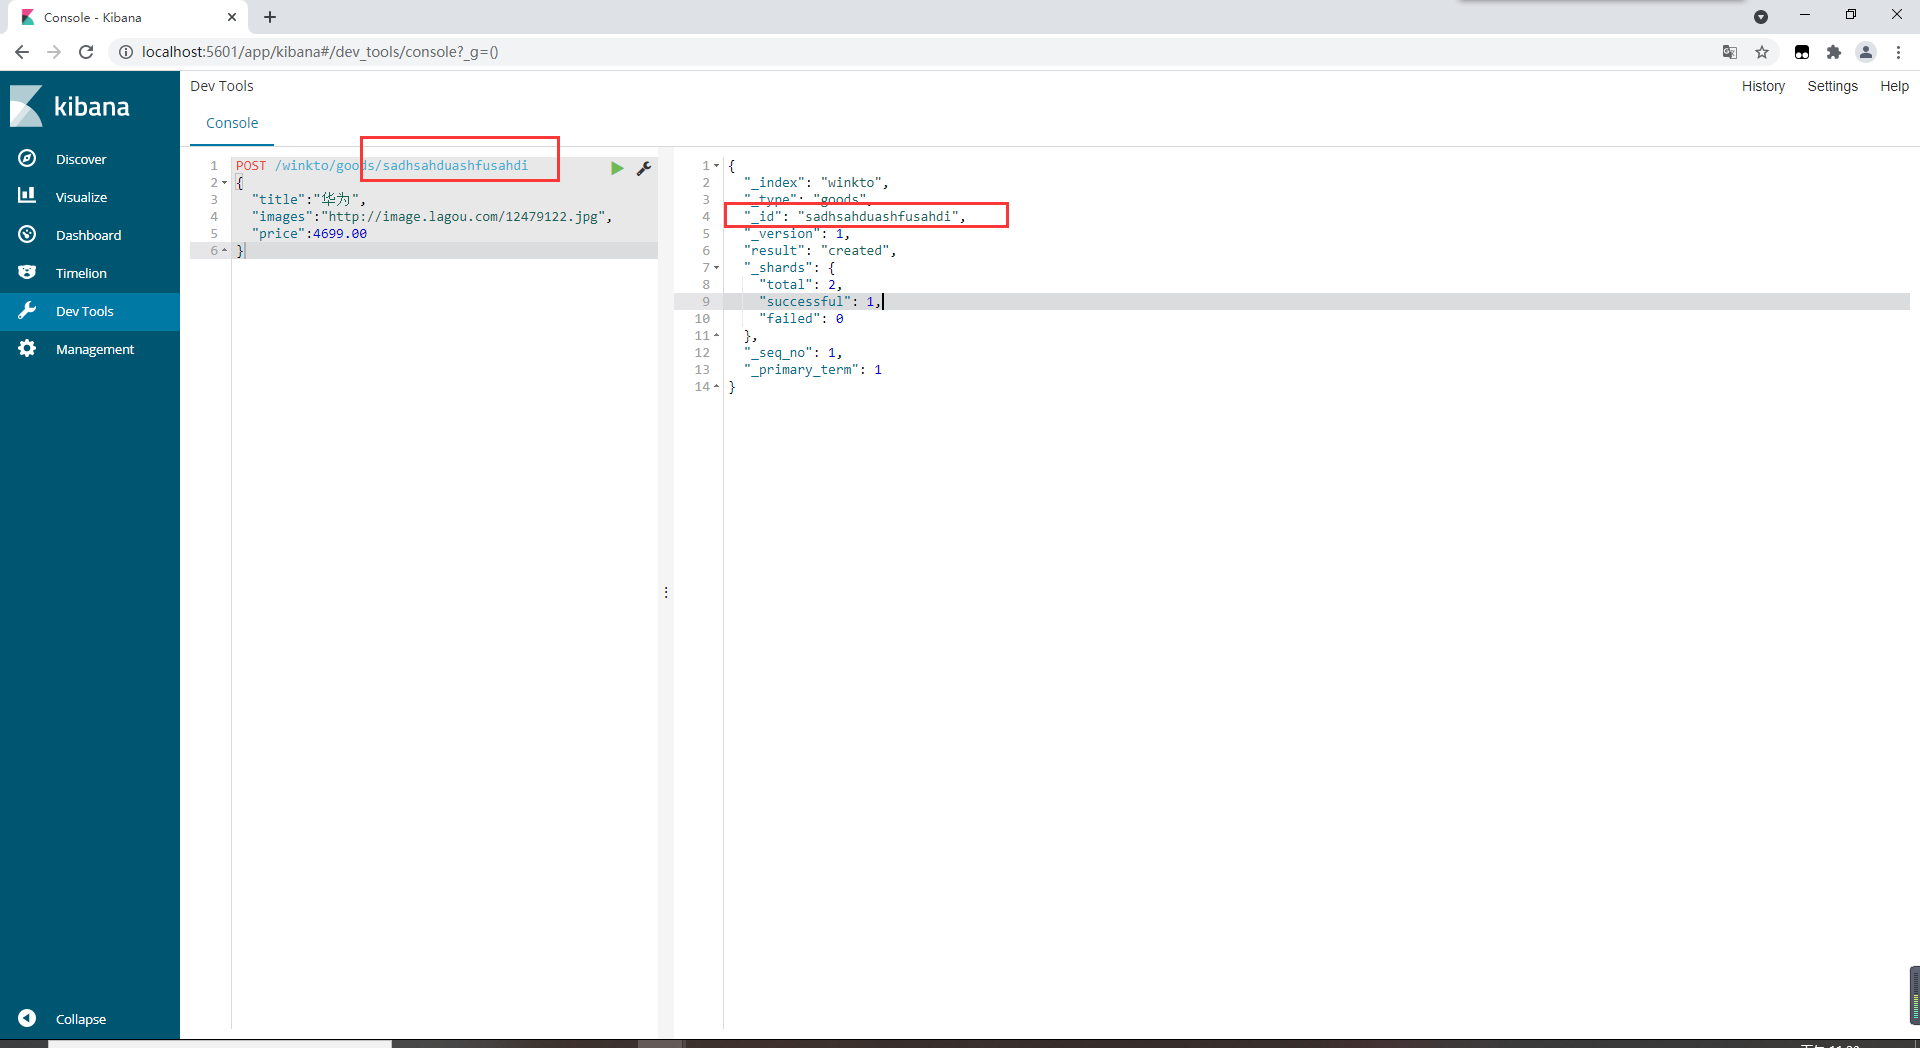Viewport: 1920px width, 1048px height.
Task: Click the "_seq_no": 1 line
Action: click(793, 353)
